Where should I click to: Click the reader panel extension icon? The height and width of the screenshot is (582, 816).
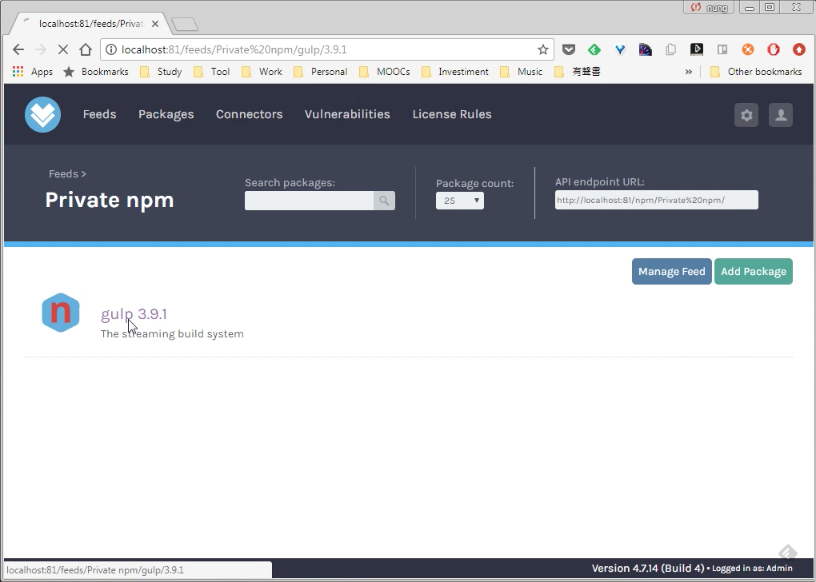click(722, 49)
